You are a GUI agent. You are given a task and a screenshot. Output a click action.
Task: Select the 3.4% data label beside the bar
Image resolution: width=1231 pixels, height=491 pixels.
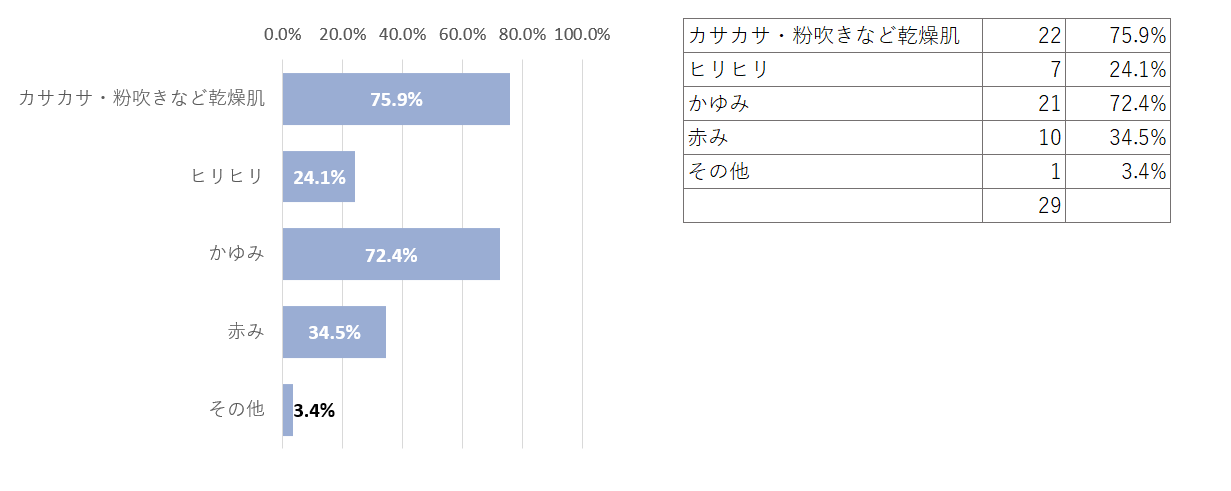point(314,410)
